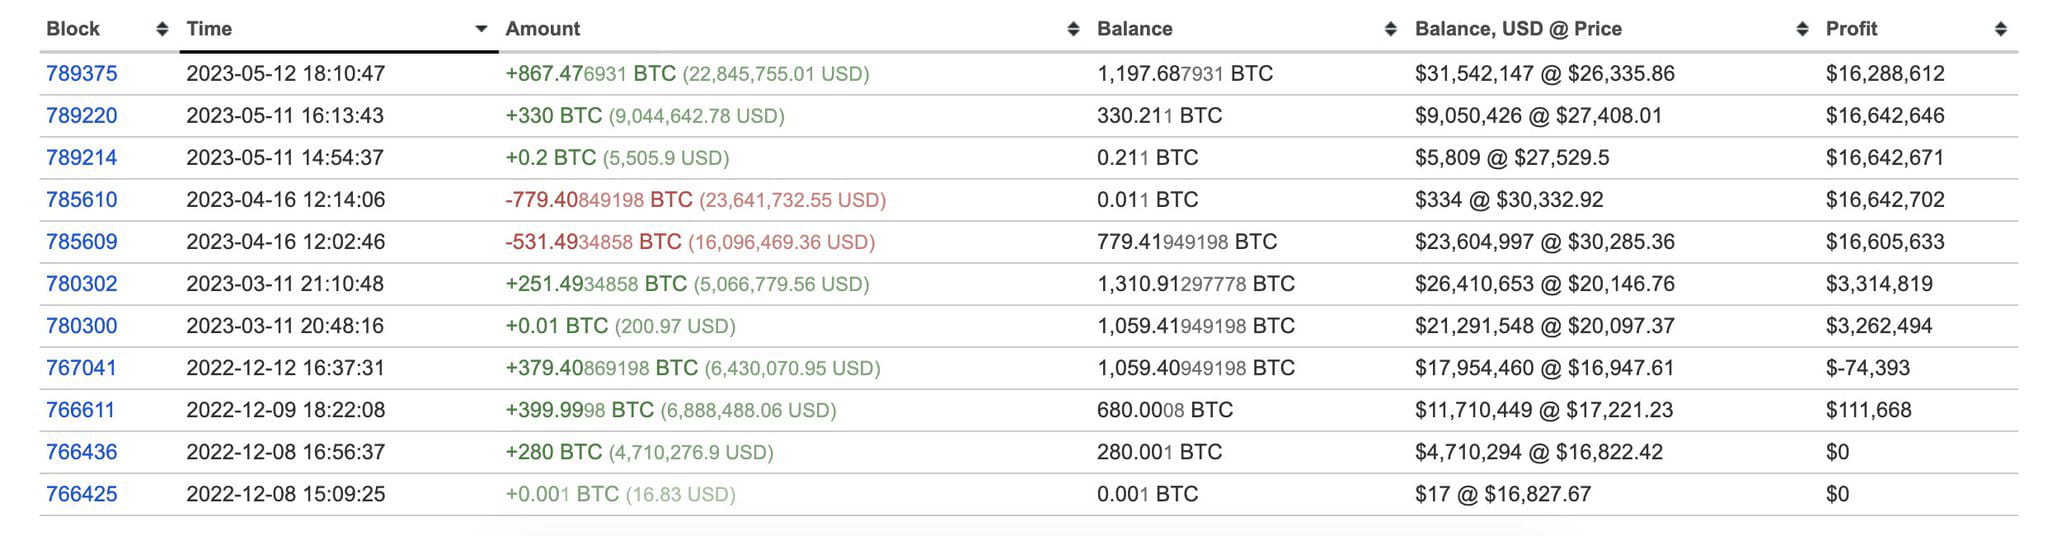View block 780302
2048x536 pixels.
[82, 283]
